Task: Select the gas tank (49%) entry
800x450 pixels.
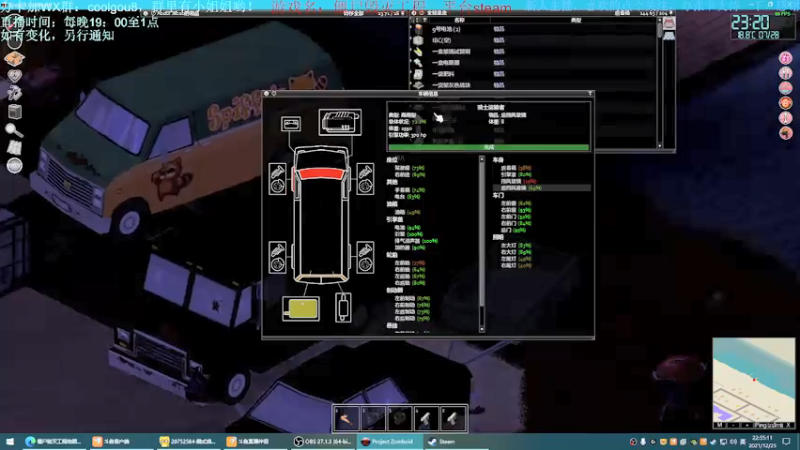Action: [x=407, y=212]
